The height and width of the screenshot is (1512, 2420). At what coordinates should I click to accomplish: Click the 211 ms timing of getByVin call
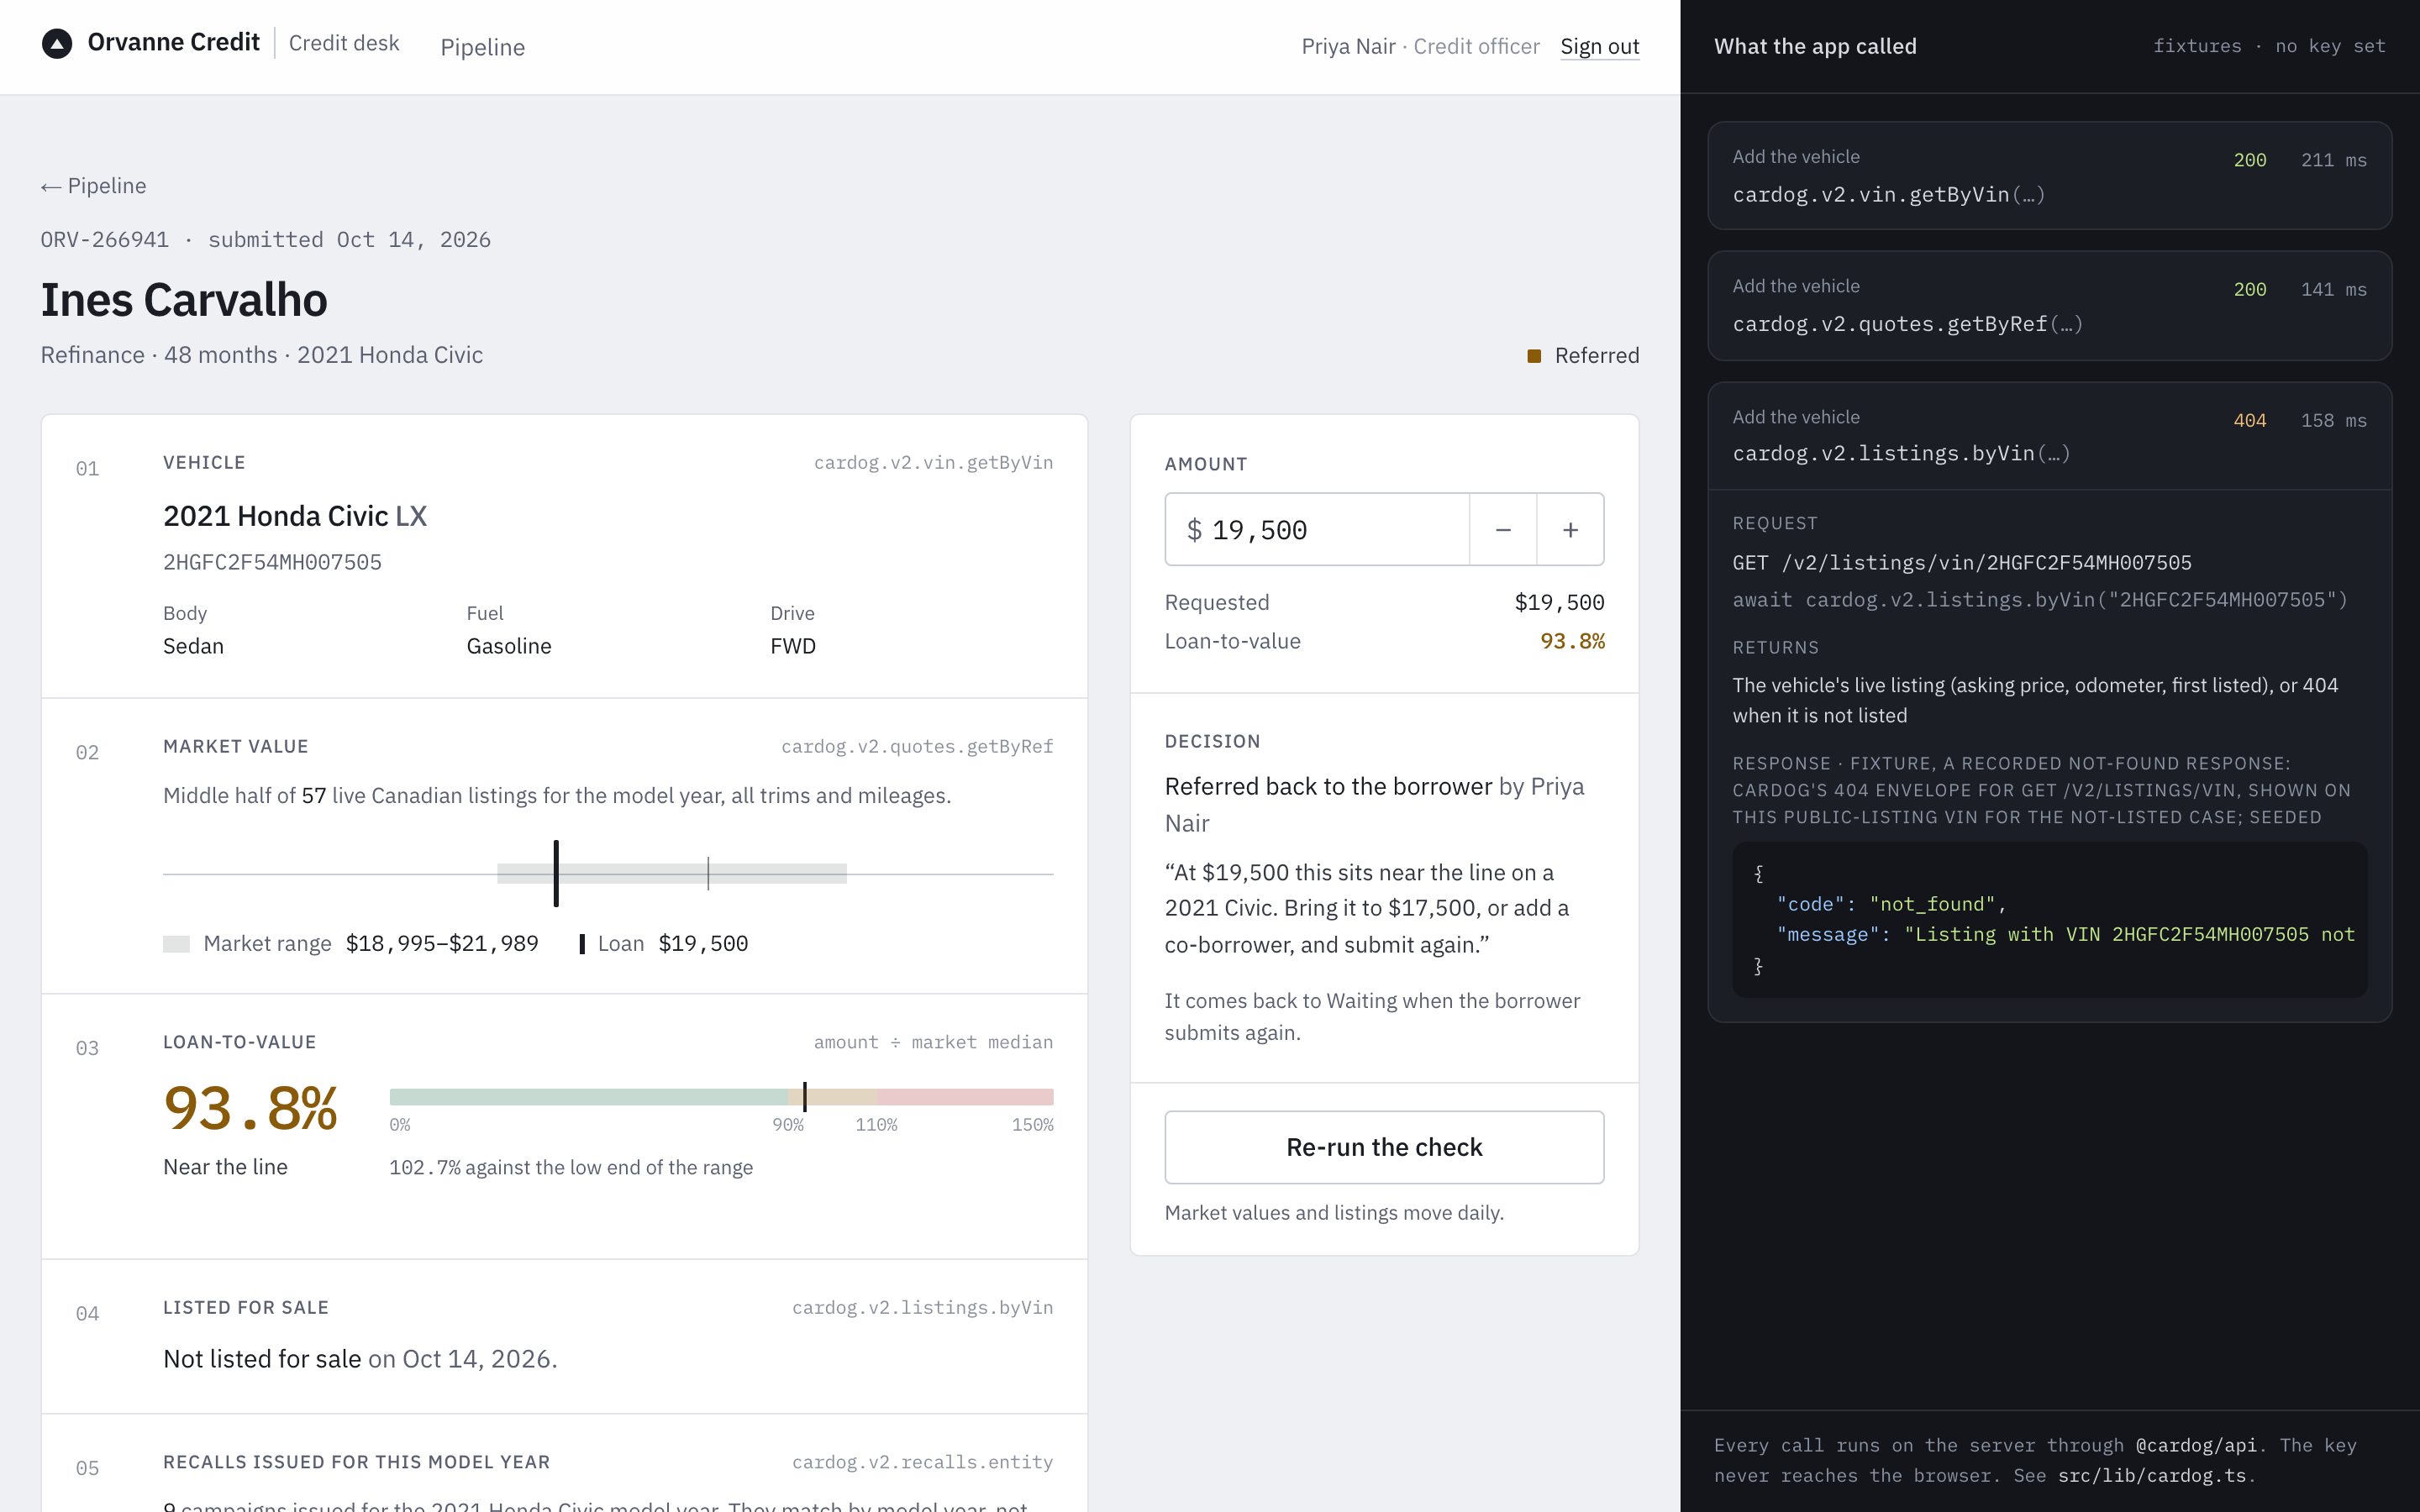click(x=2333, y=160)
